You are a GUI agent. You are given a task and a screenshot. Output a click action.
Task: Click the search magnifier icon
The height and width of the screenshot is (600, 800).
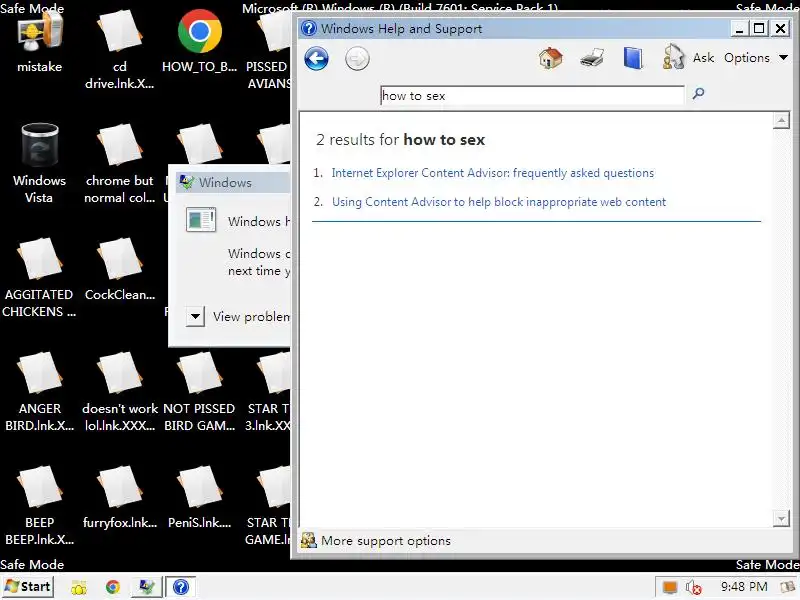tap(698, 93)
